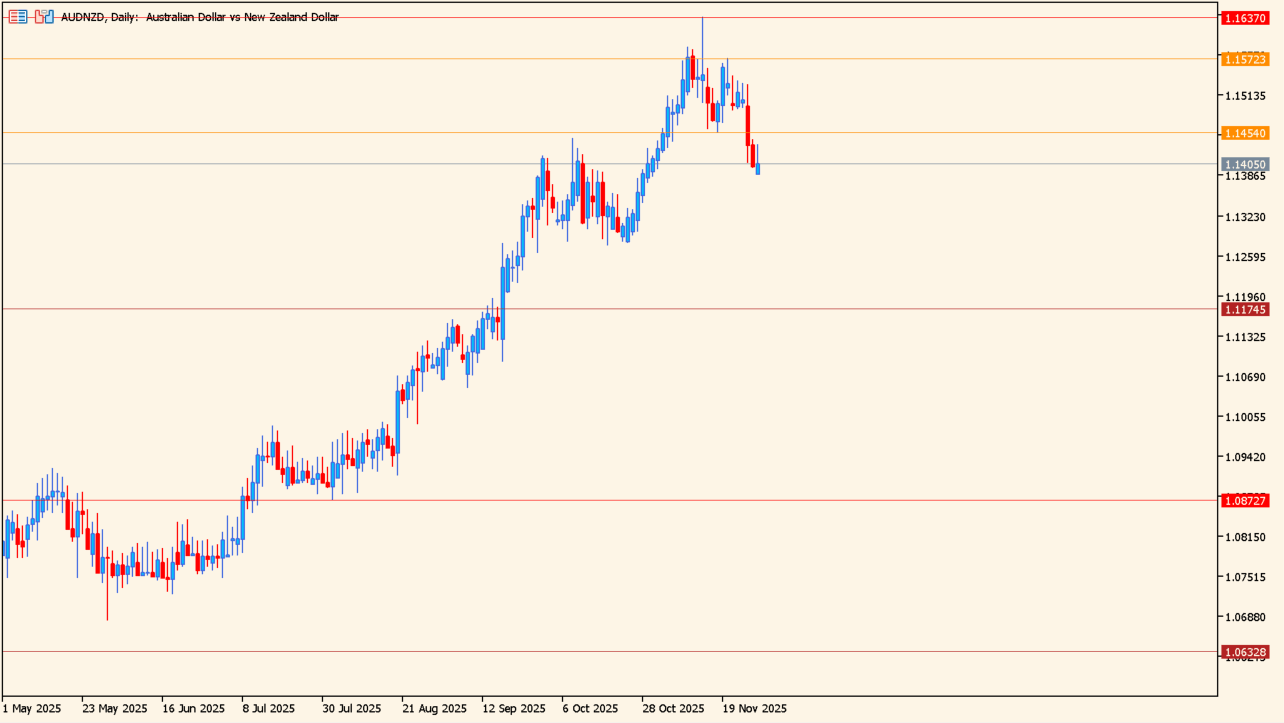Click the latest blue candle on chart
This screenshot has width=1284, height=723.
[x=758, y=169]
